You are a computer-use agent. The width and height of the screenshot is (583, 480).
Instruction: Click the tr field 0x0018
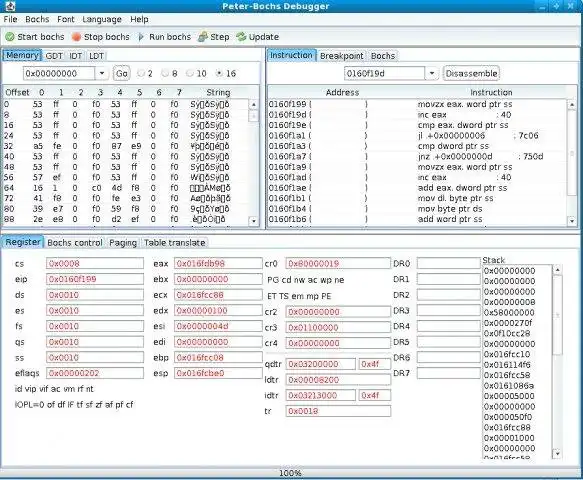coord(338,411)
